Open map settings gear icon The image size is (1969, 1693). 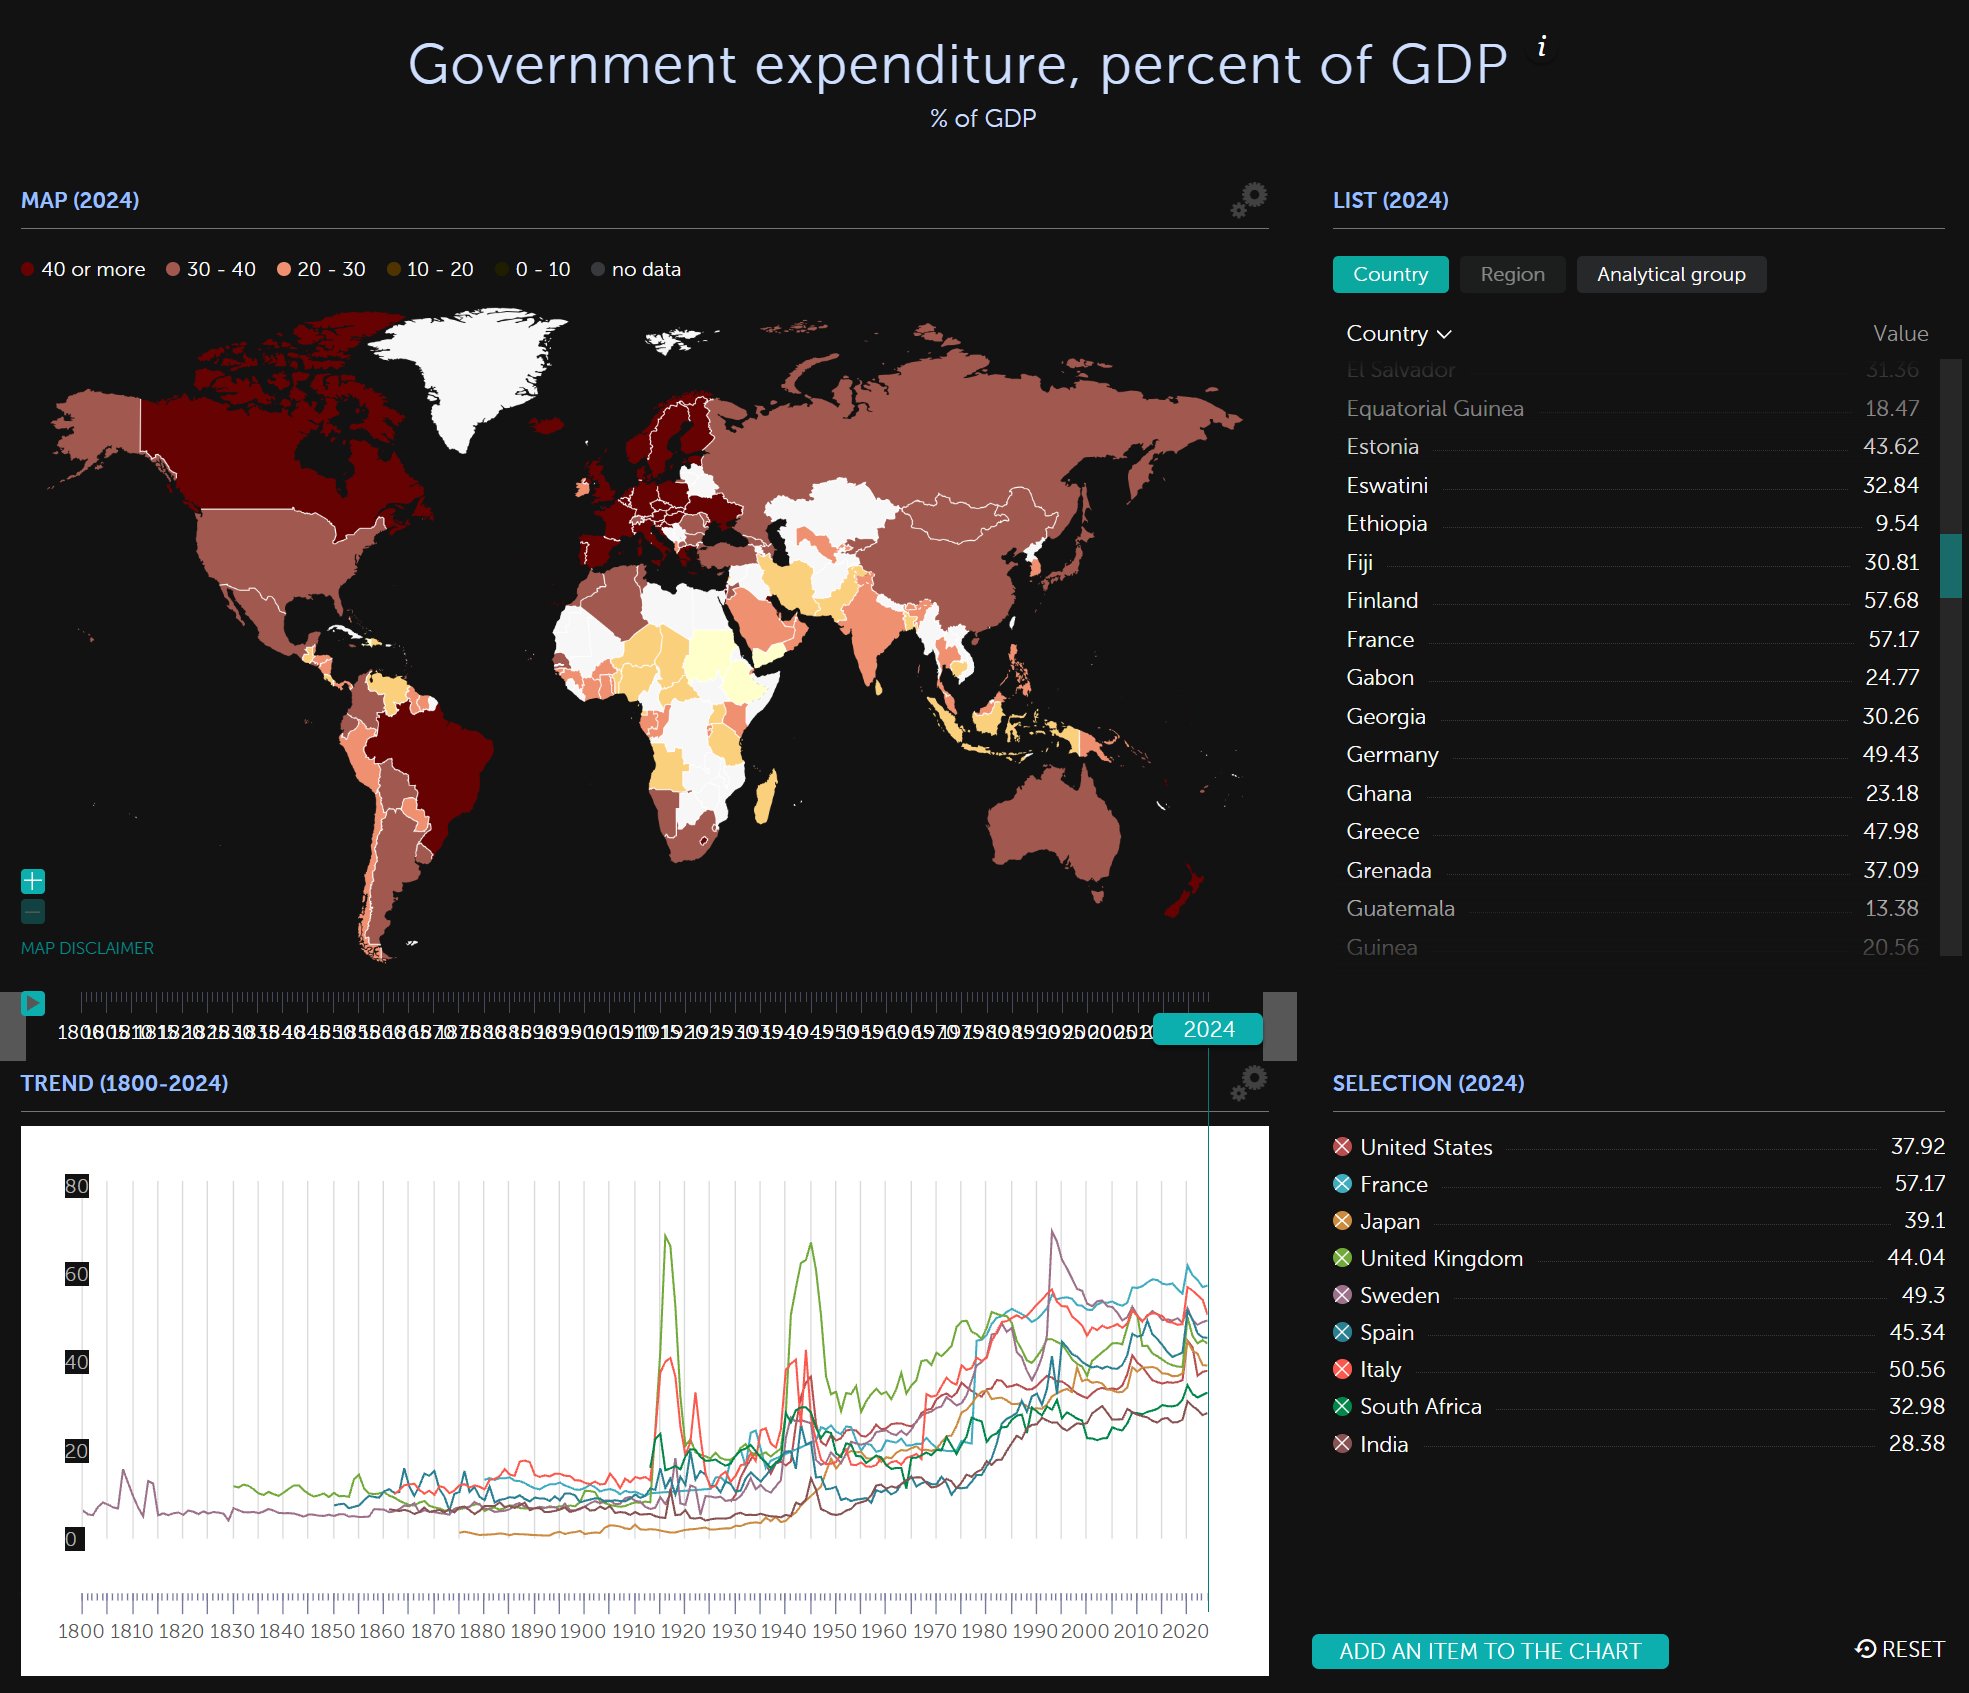coord(1249,200)
